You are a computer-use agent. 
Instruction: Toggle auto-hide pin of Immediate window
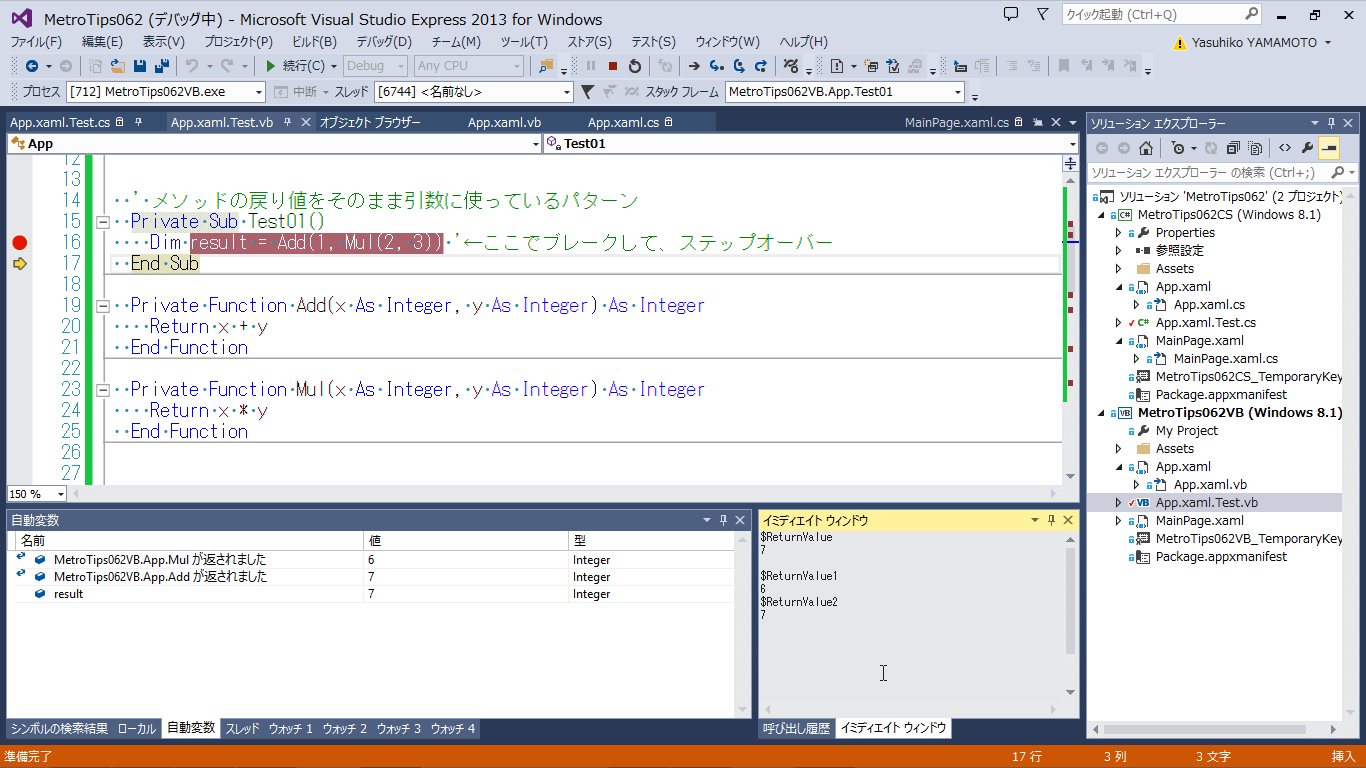pos(1052,520)
